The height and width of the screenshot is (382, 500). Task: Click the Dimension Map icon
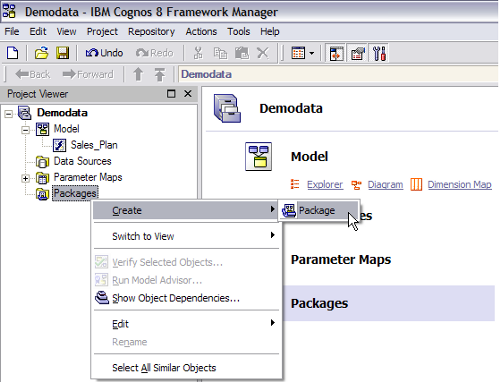coord(416,184)
